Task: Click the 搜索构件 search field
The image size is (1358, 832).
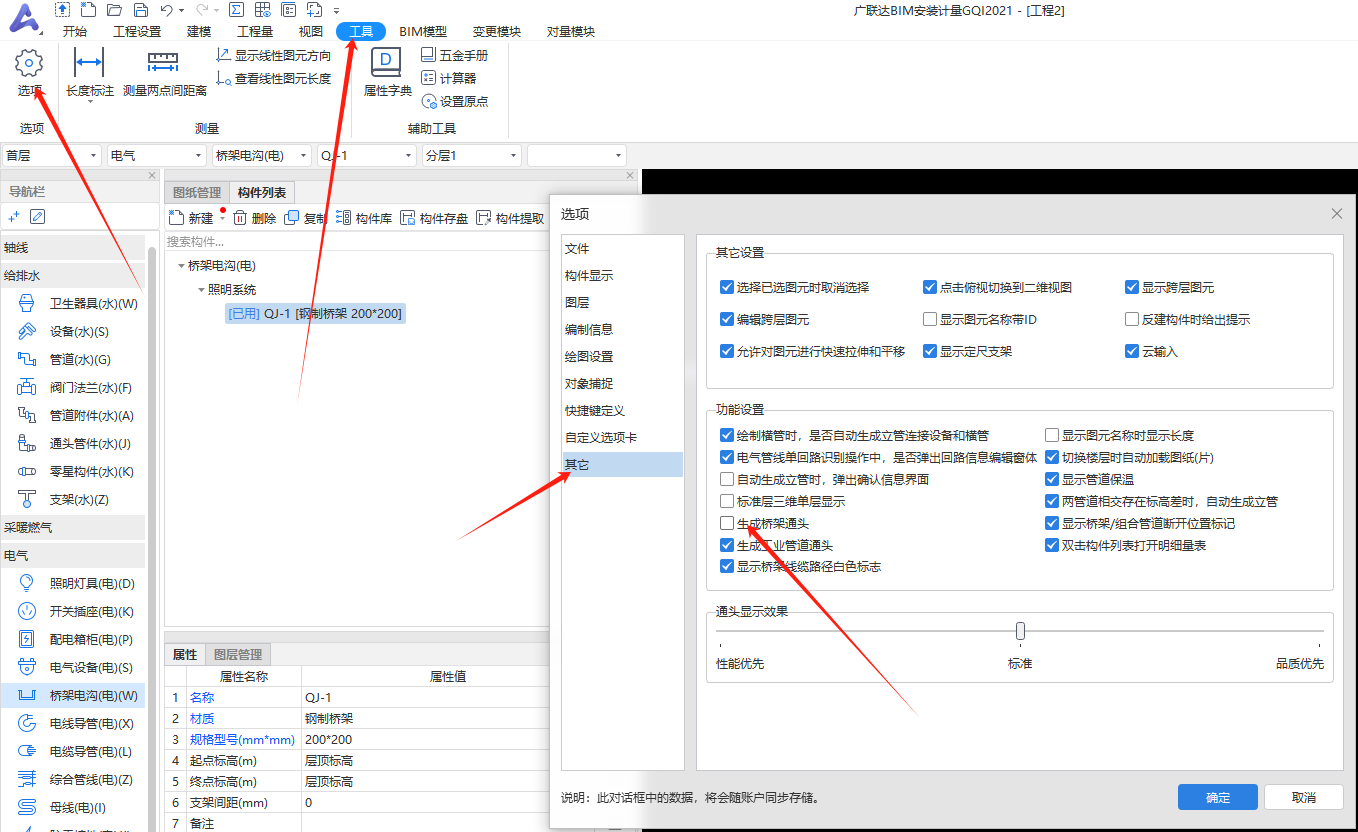Action: [x=356, y=241]
